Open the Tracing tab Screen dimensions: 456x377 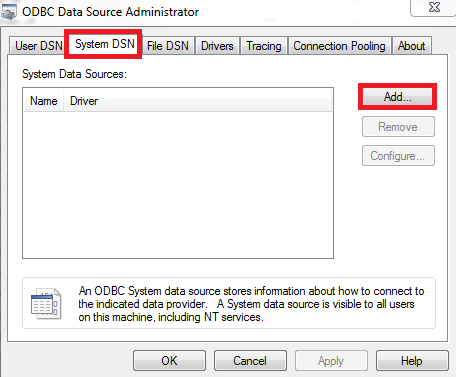264,46
